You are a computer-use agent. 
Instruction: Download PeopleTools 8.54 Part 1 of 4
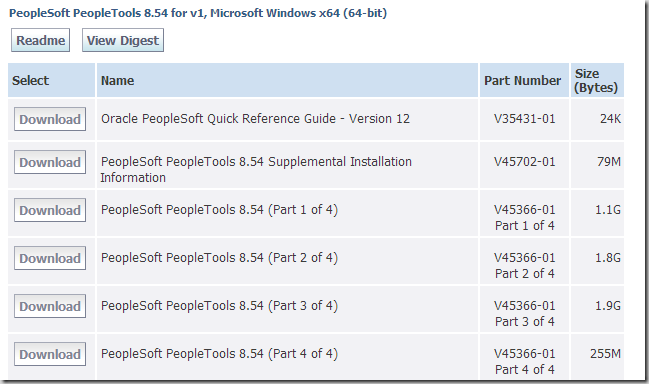click(50, 210)
